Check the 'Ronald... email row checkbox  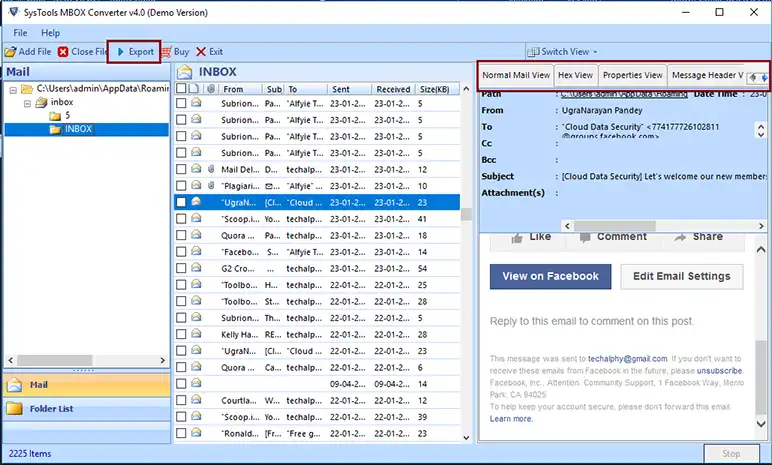(x=181, y=433)
